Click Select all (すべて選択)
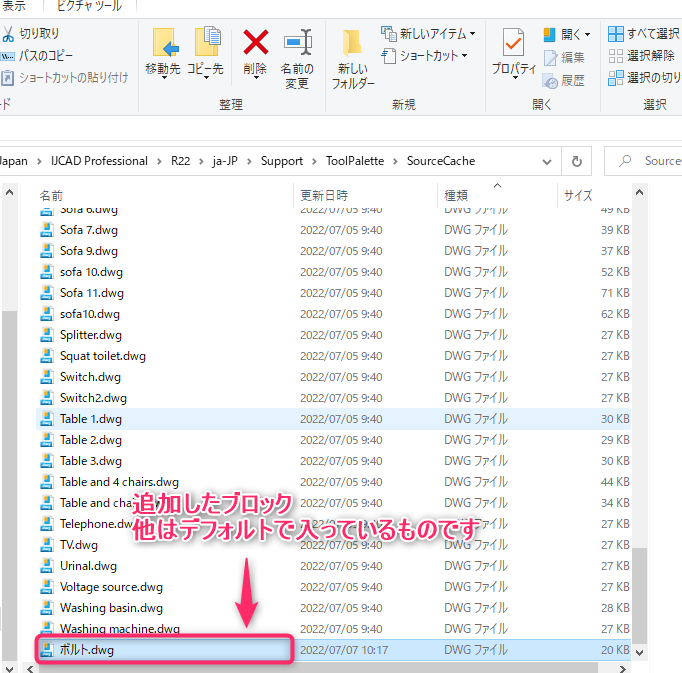Viewport: 682px width, 673px height. click(644, 33)
